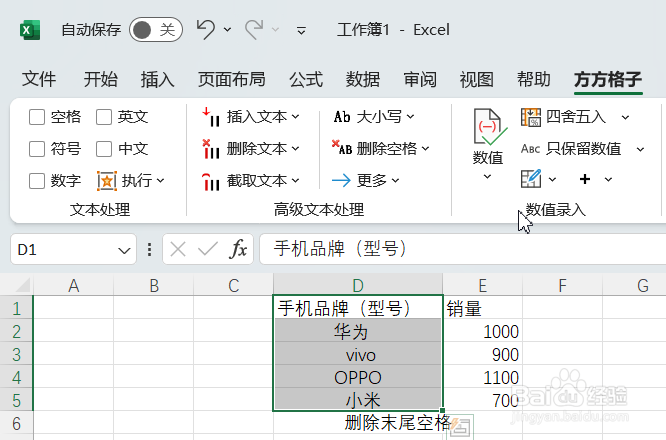Image resolution: width=666 pixels, height=440 pixels.
Task: Click the formula bar confirm checkmark
Action: tap(208, 249)
